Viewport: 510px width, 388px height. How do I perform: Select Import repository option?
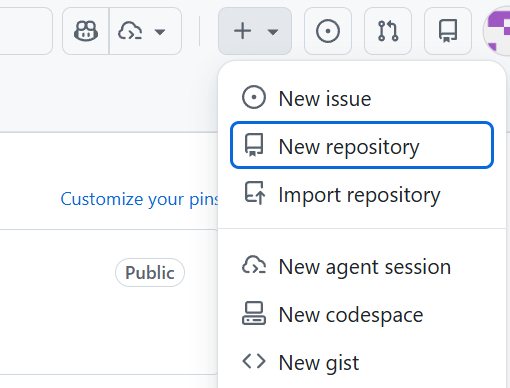tap(362, 194)
